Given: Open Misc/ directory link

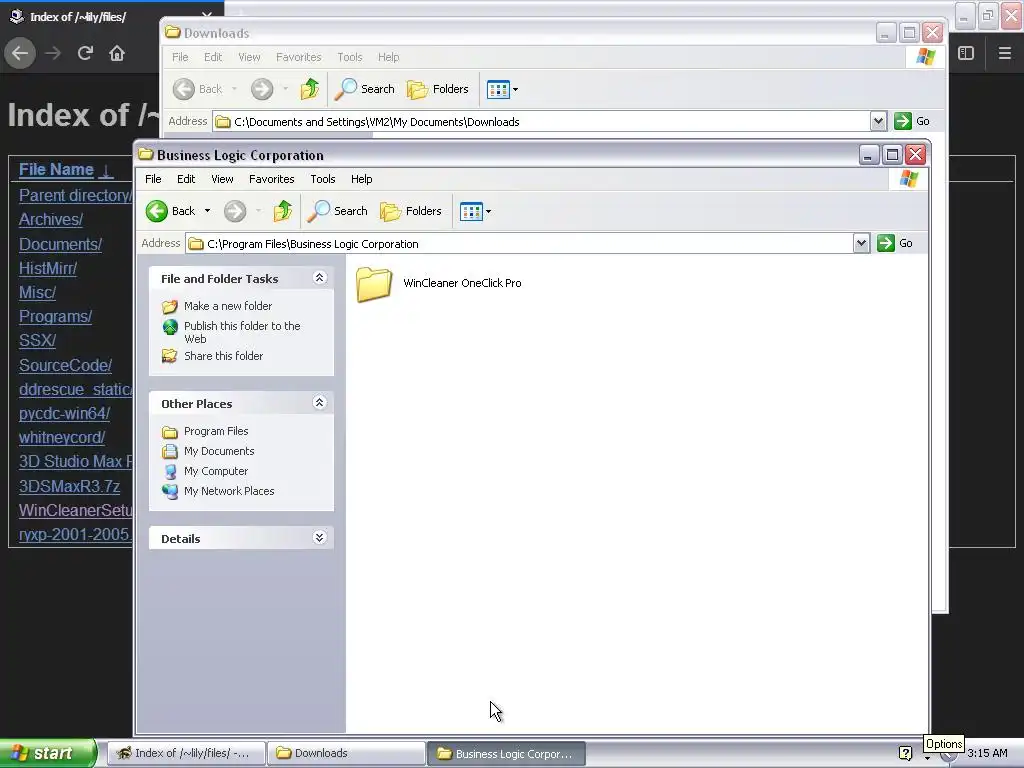Looking at the screenshot, I should pos(37,293).
